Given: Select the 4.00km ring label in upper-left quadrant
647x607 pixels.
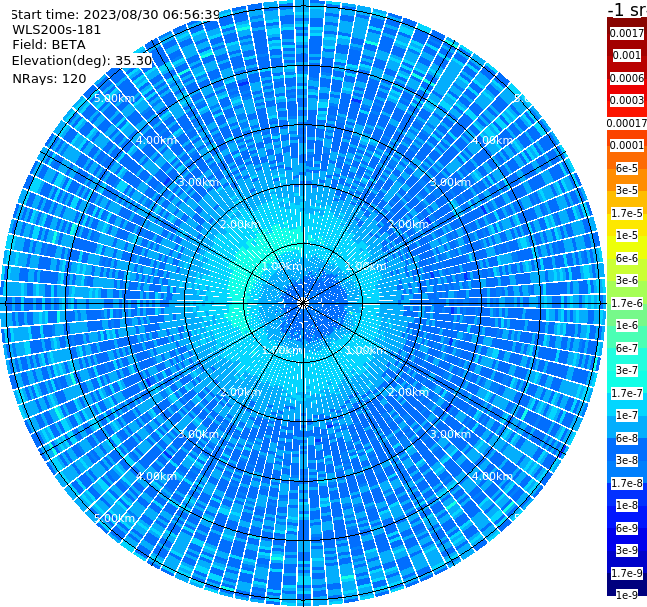Looking at the screenshot, I should click(156, 140).
